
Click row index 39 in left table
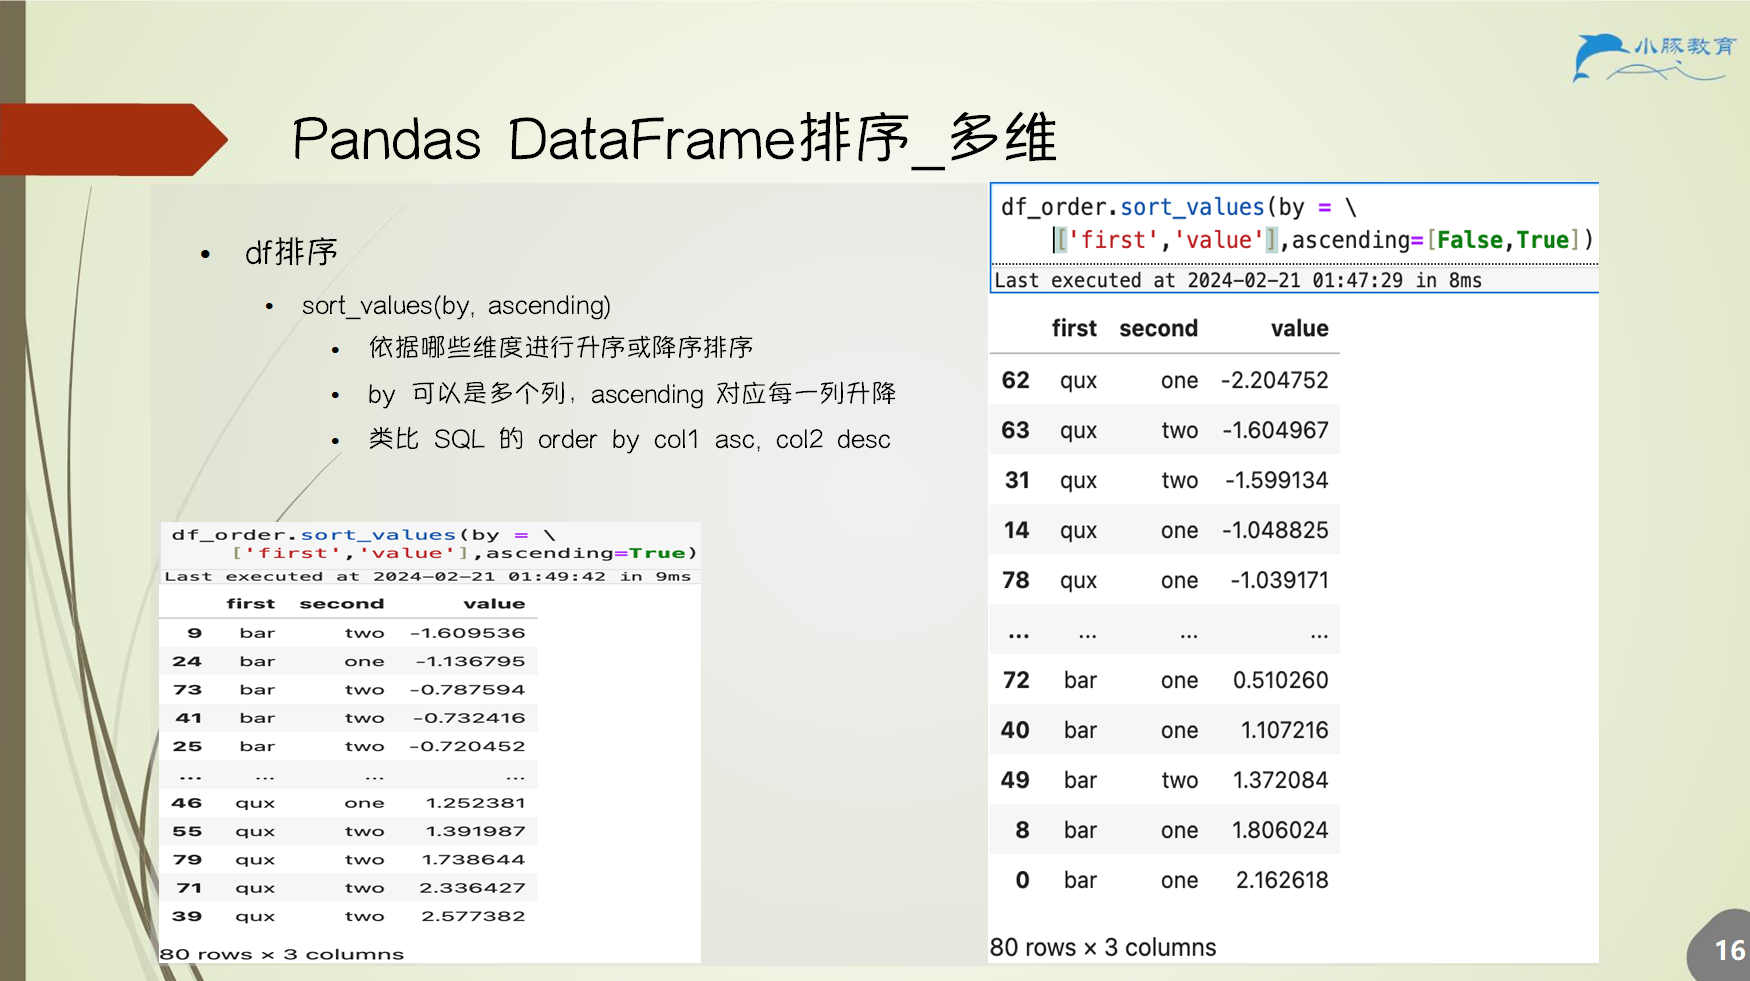187,917
